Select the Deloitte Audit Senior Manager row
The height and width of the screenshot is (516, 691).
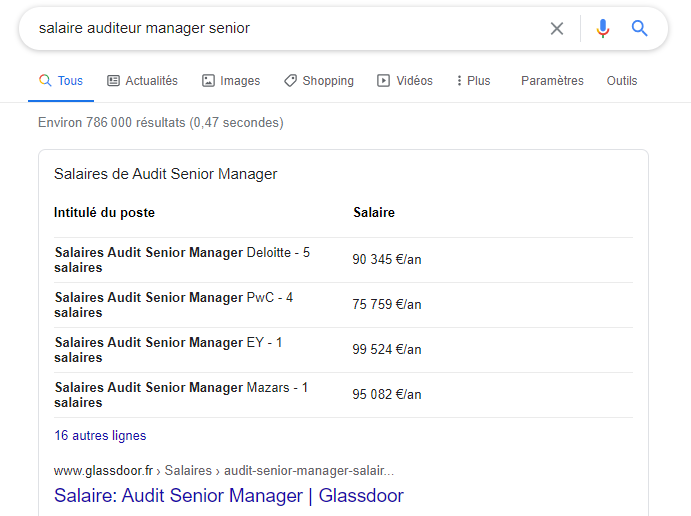[x=343, y=260]
